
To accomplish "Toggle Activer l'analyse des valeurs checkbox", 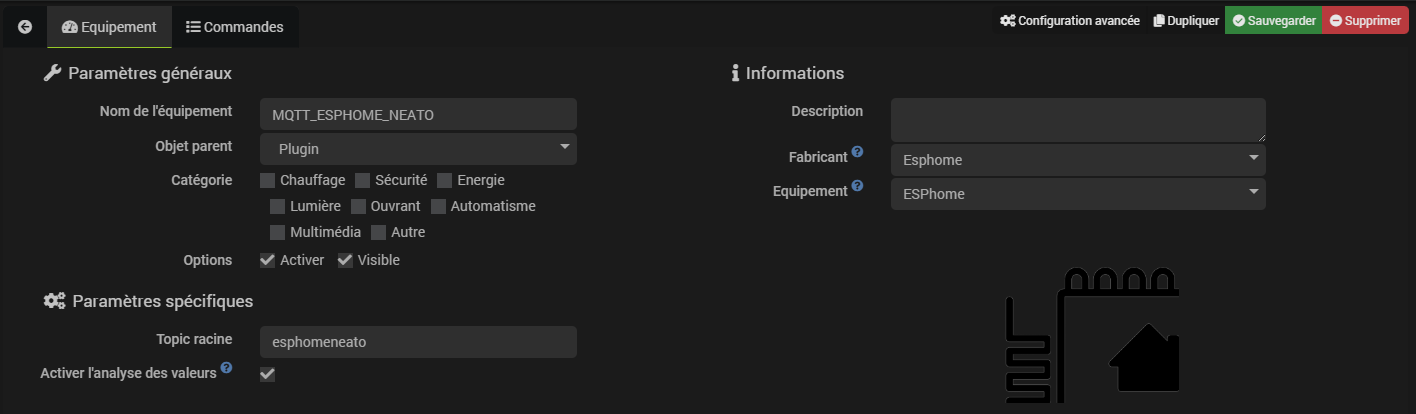I will pyautogui.click(x=267, y=374).
